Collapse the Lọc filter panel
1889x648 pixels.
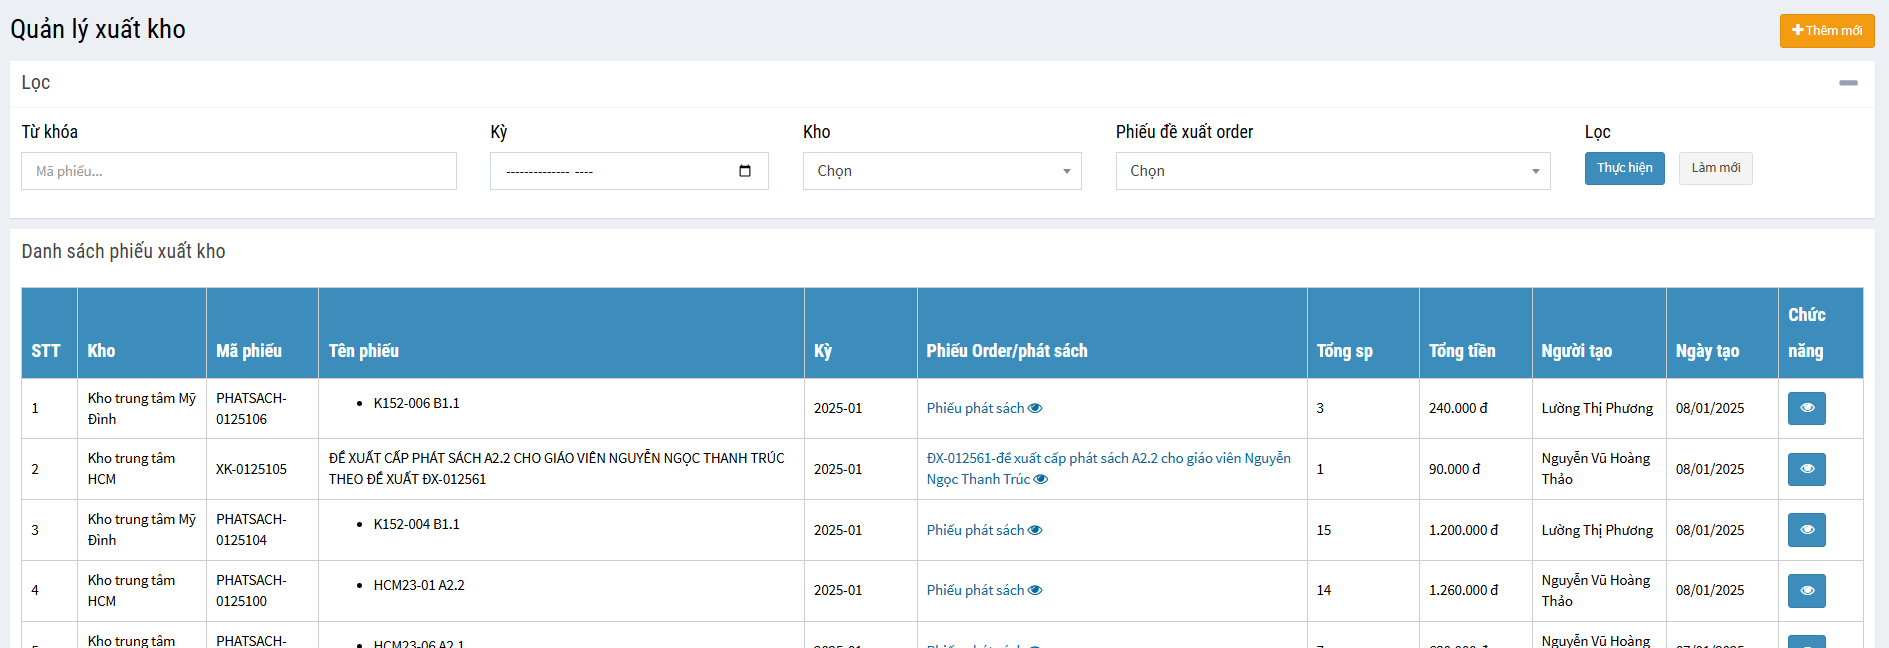1848,83
